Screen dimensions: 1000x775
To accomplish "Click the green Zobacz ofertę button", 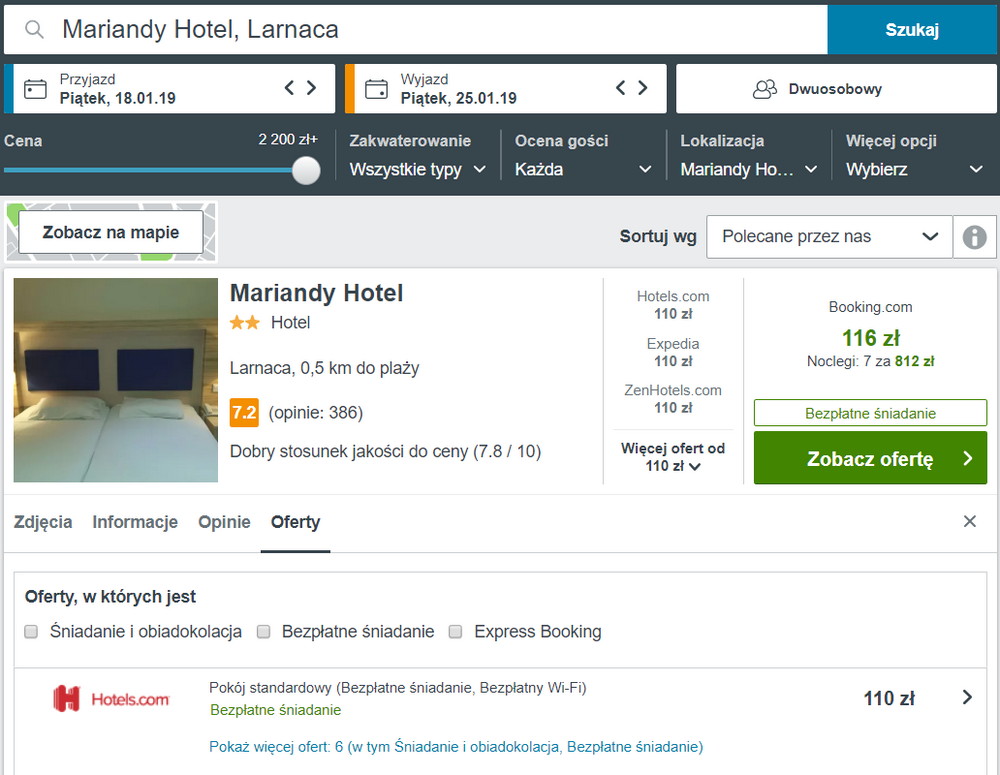I will [x=870, y=458].
